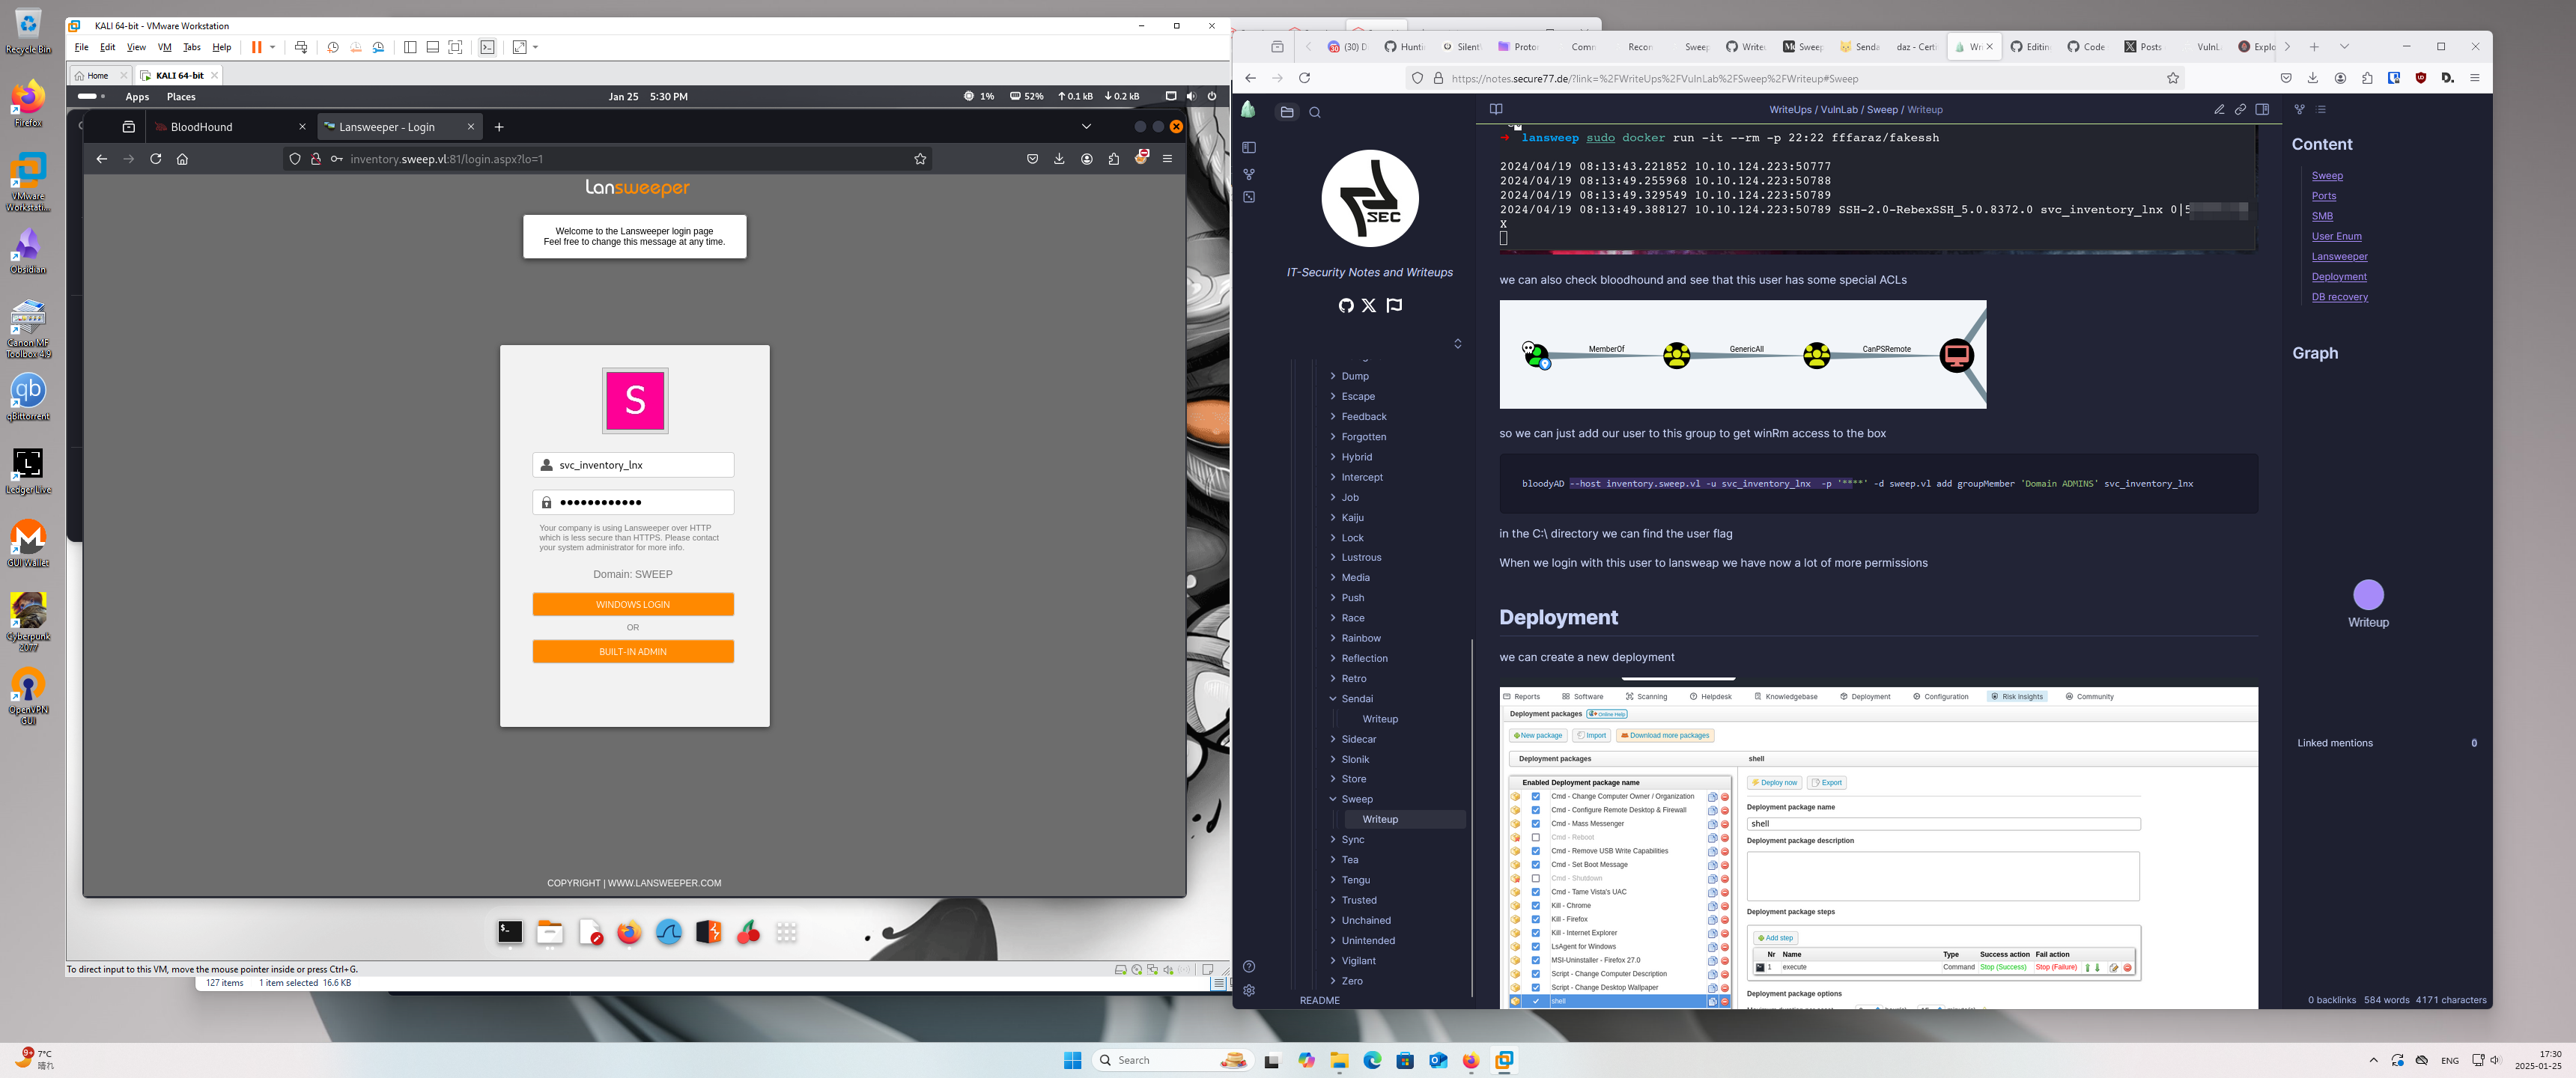Open VMware console view icon

[x=487, y=47]
